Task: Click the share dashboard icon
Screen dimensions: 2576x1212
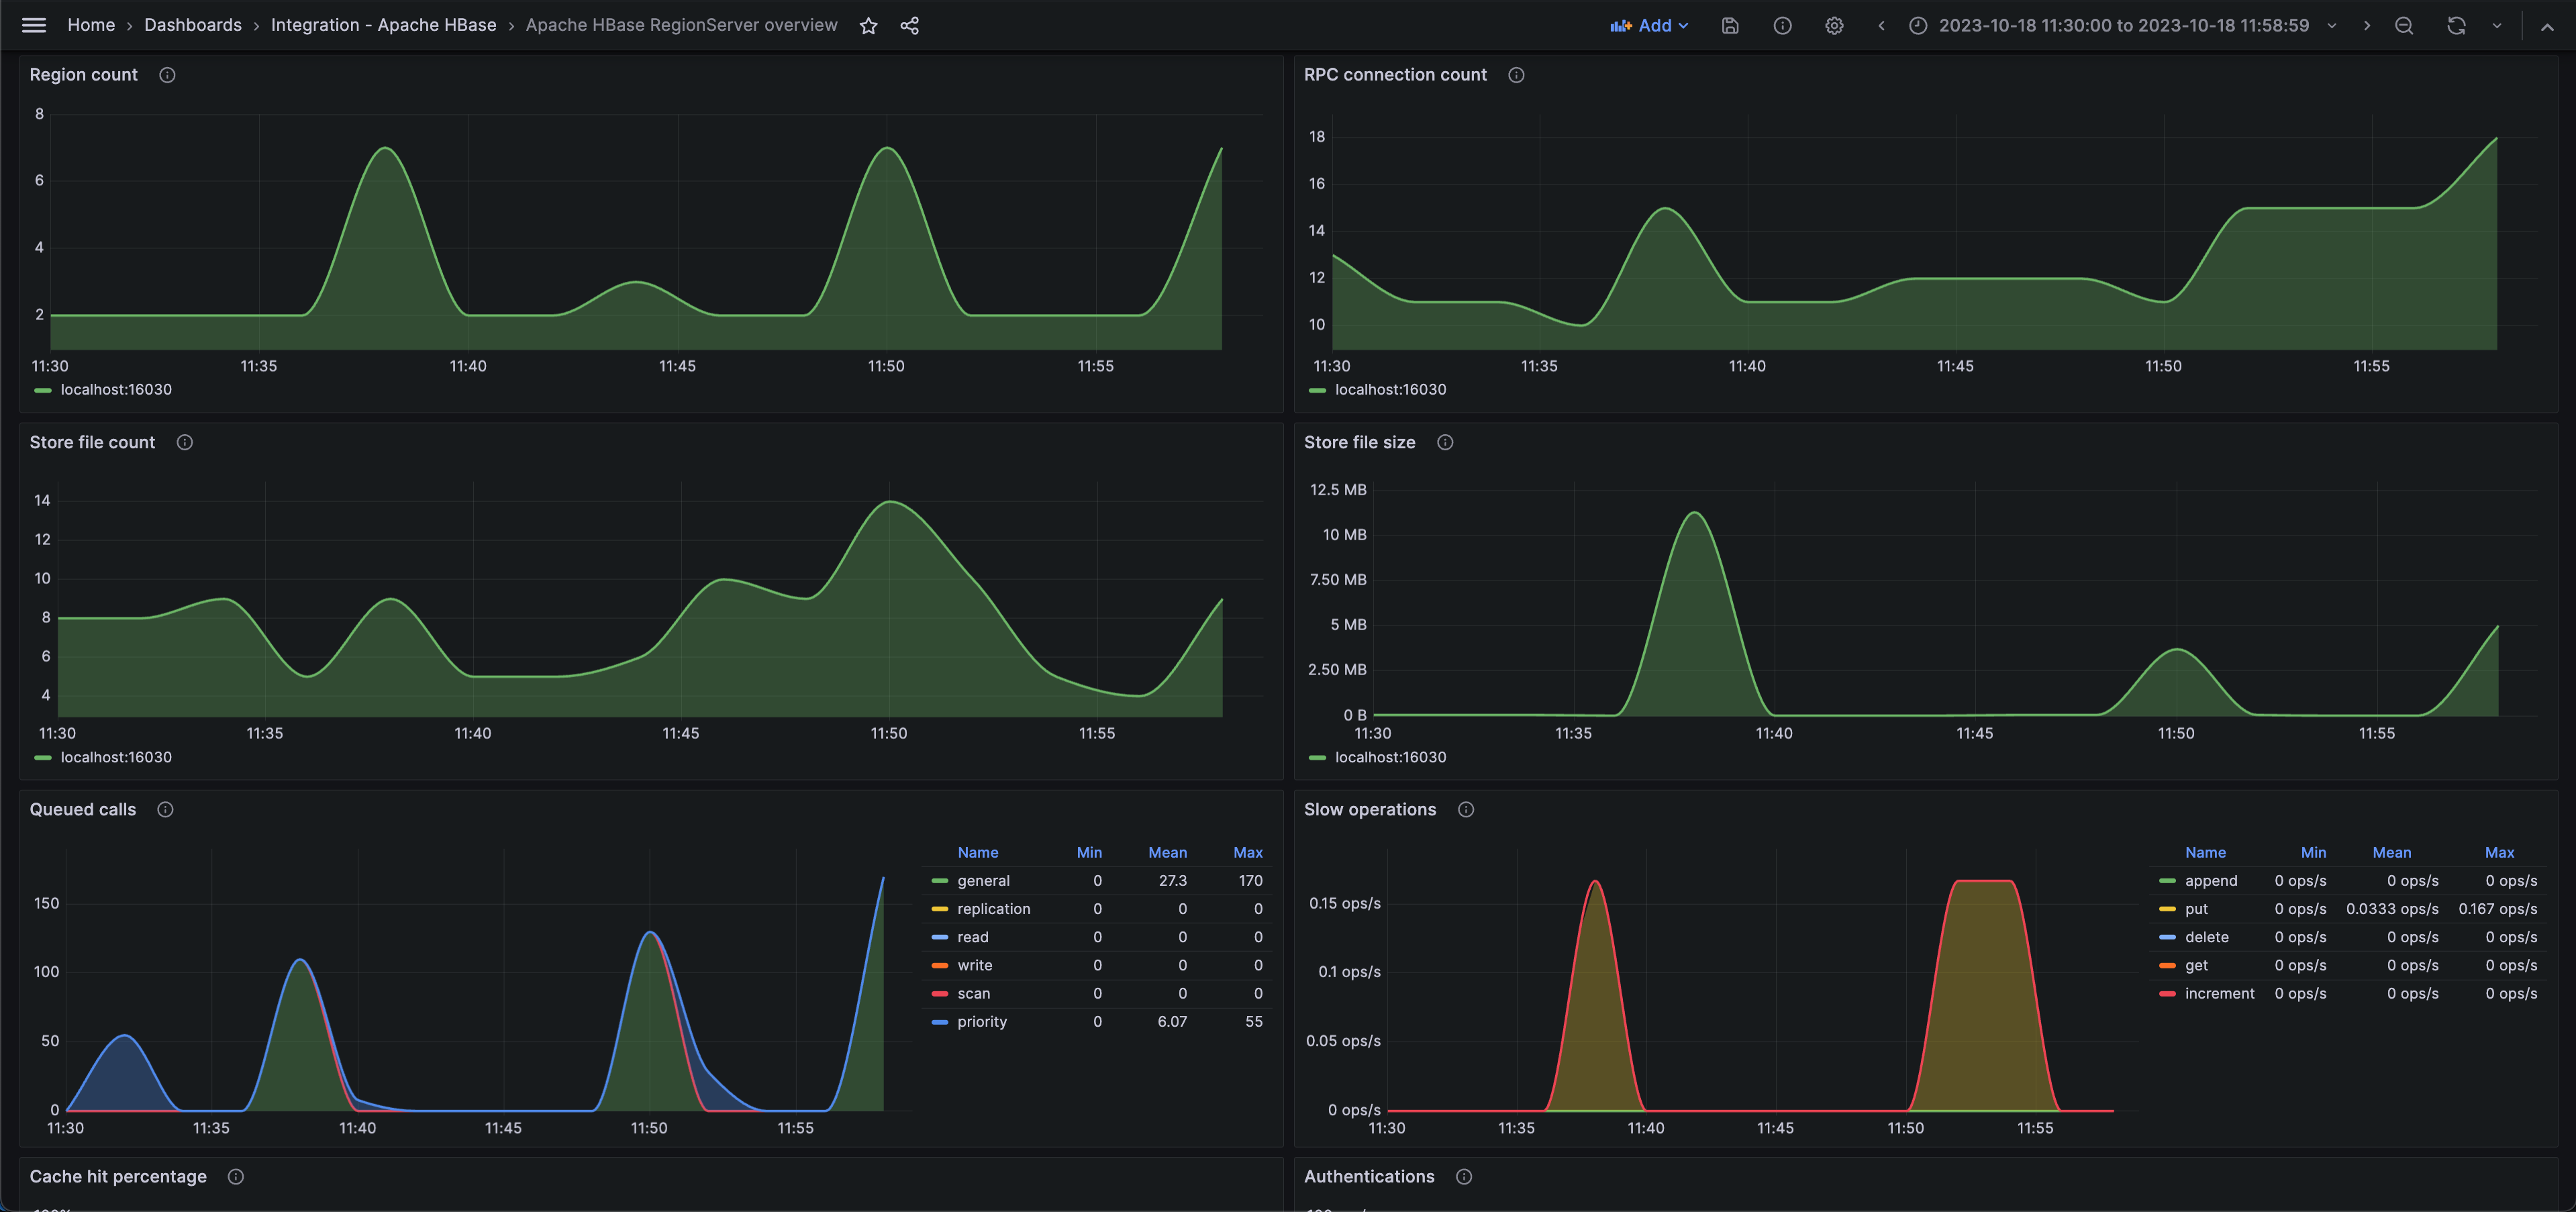Action: coord(909,26)
